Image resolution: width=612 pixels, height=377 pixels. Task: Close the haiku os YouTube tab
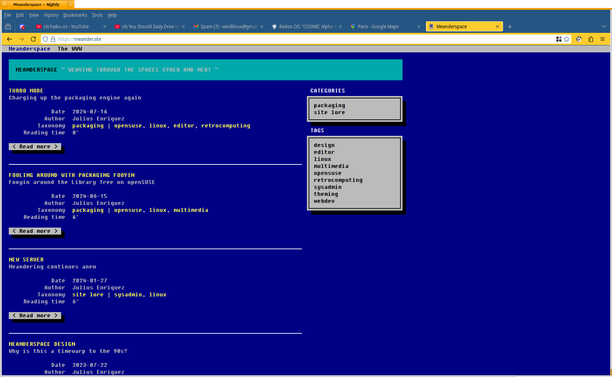point(104,27)
